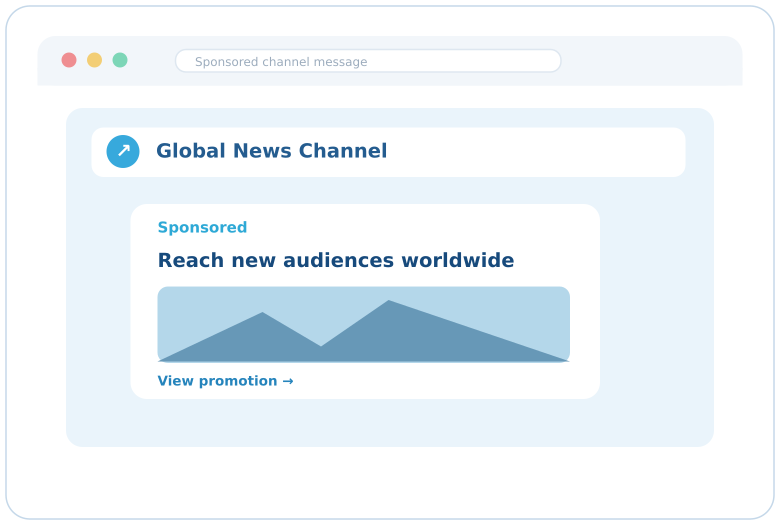Viewport: 780px width, 525px height.
Task: Click the blue 'Sponsored' label
Action: point(202,227)
